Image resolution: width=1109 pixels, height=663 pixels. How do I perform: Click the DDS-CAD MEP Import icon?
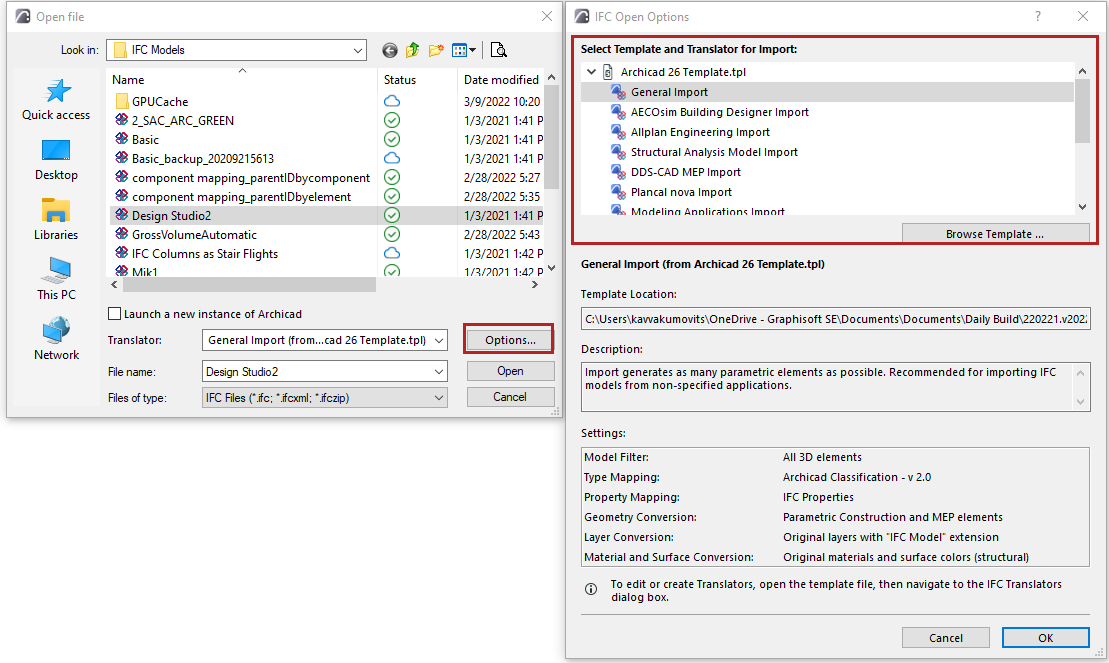point(618,172)
